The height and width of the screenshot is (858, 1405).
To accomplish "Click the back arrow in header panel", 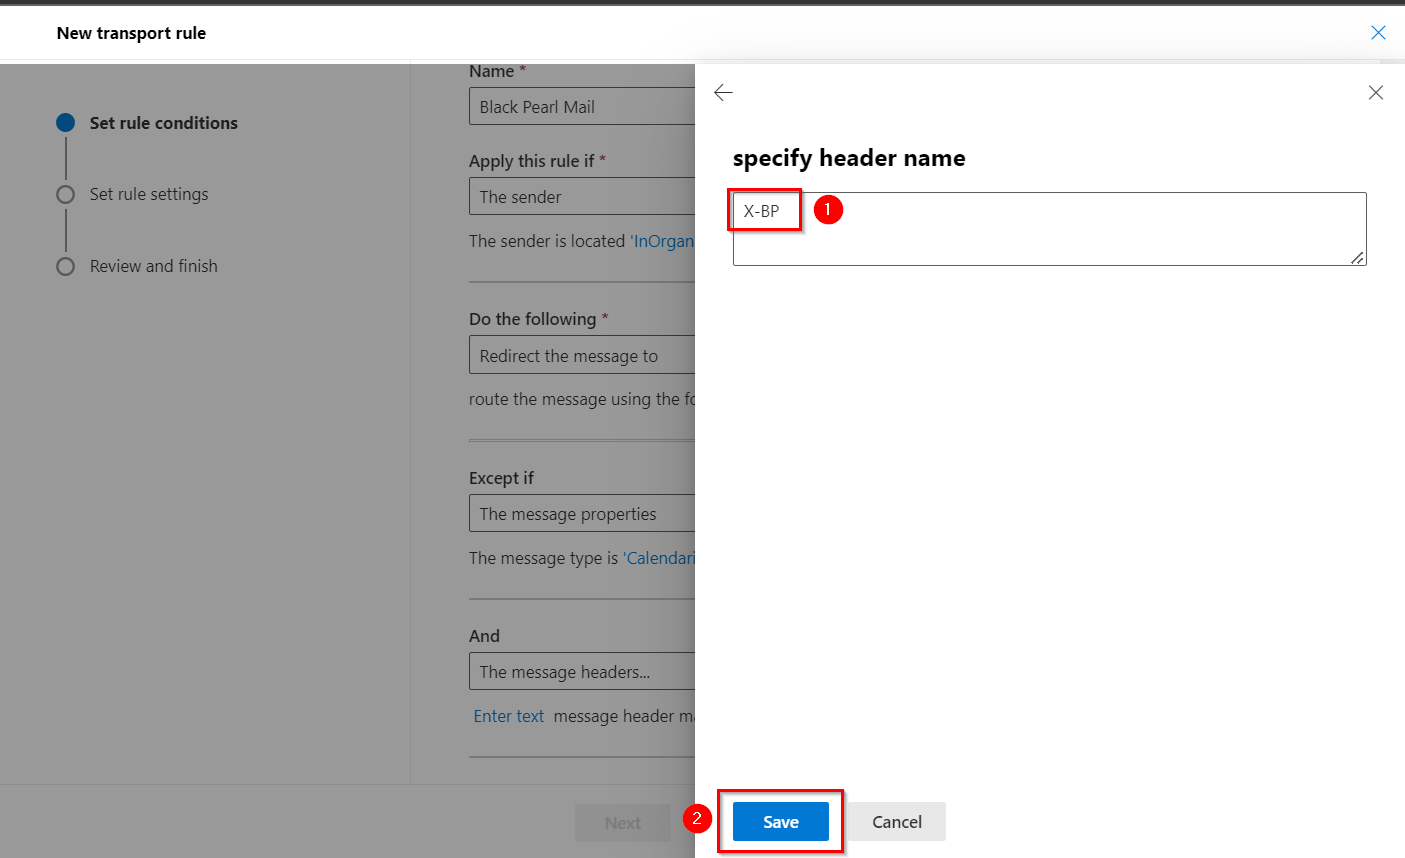I will pyautogui.click(x=723, y=93).
